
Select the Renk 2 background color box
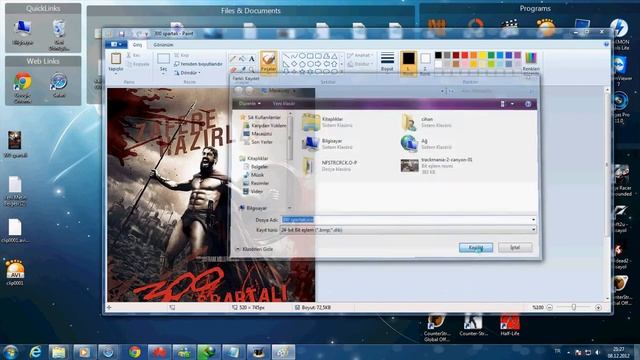(x=425, y=63)
